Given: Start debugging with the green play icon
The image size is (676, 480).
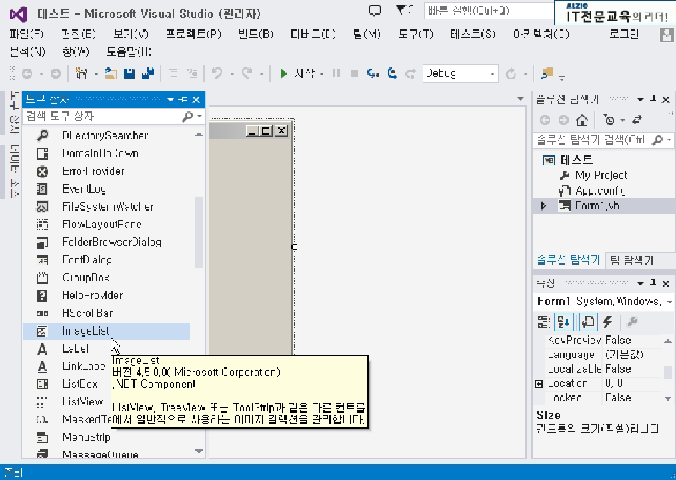Looking at the screenshot, I should click(x=283, y=73).
